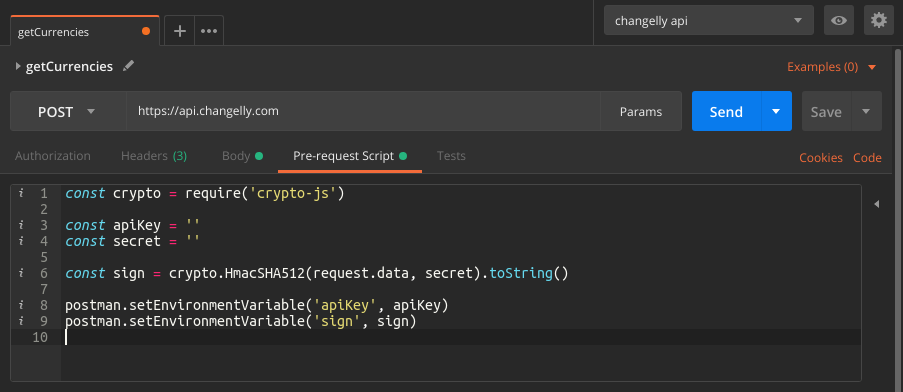This screenshot has height=392, width=903.
Task: Open Save options dropdown arrow
Action: [x=866, y=111]
